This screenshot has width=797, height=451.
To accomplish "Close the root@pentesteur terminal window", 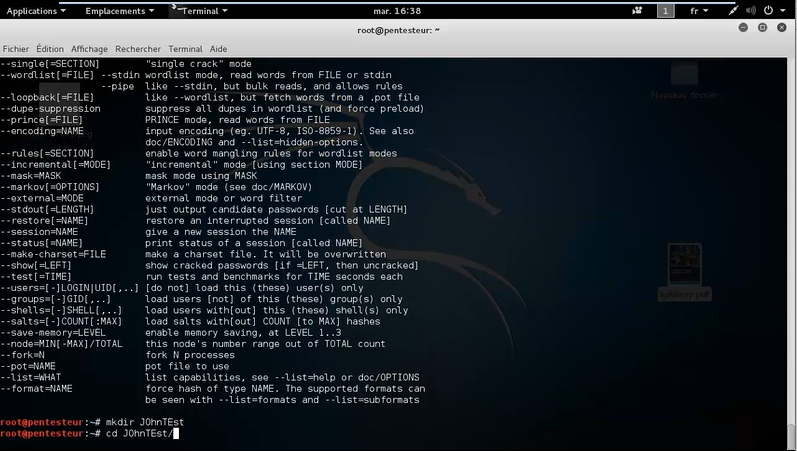I will (x=782, y=29).
